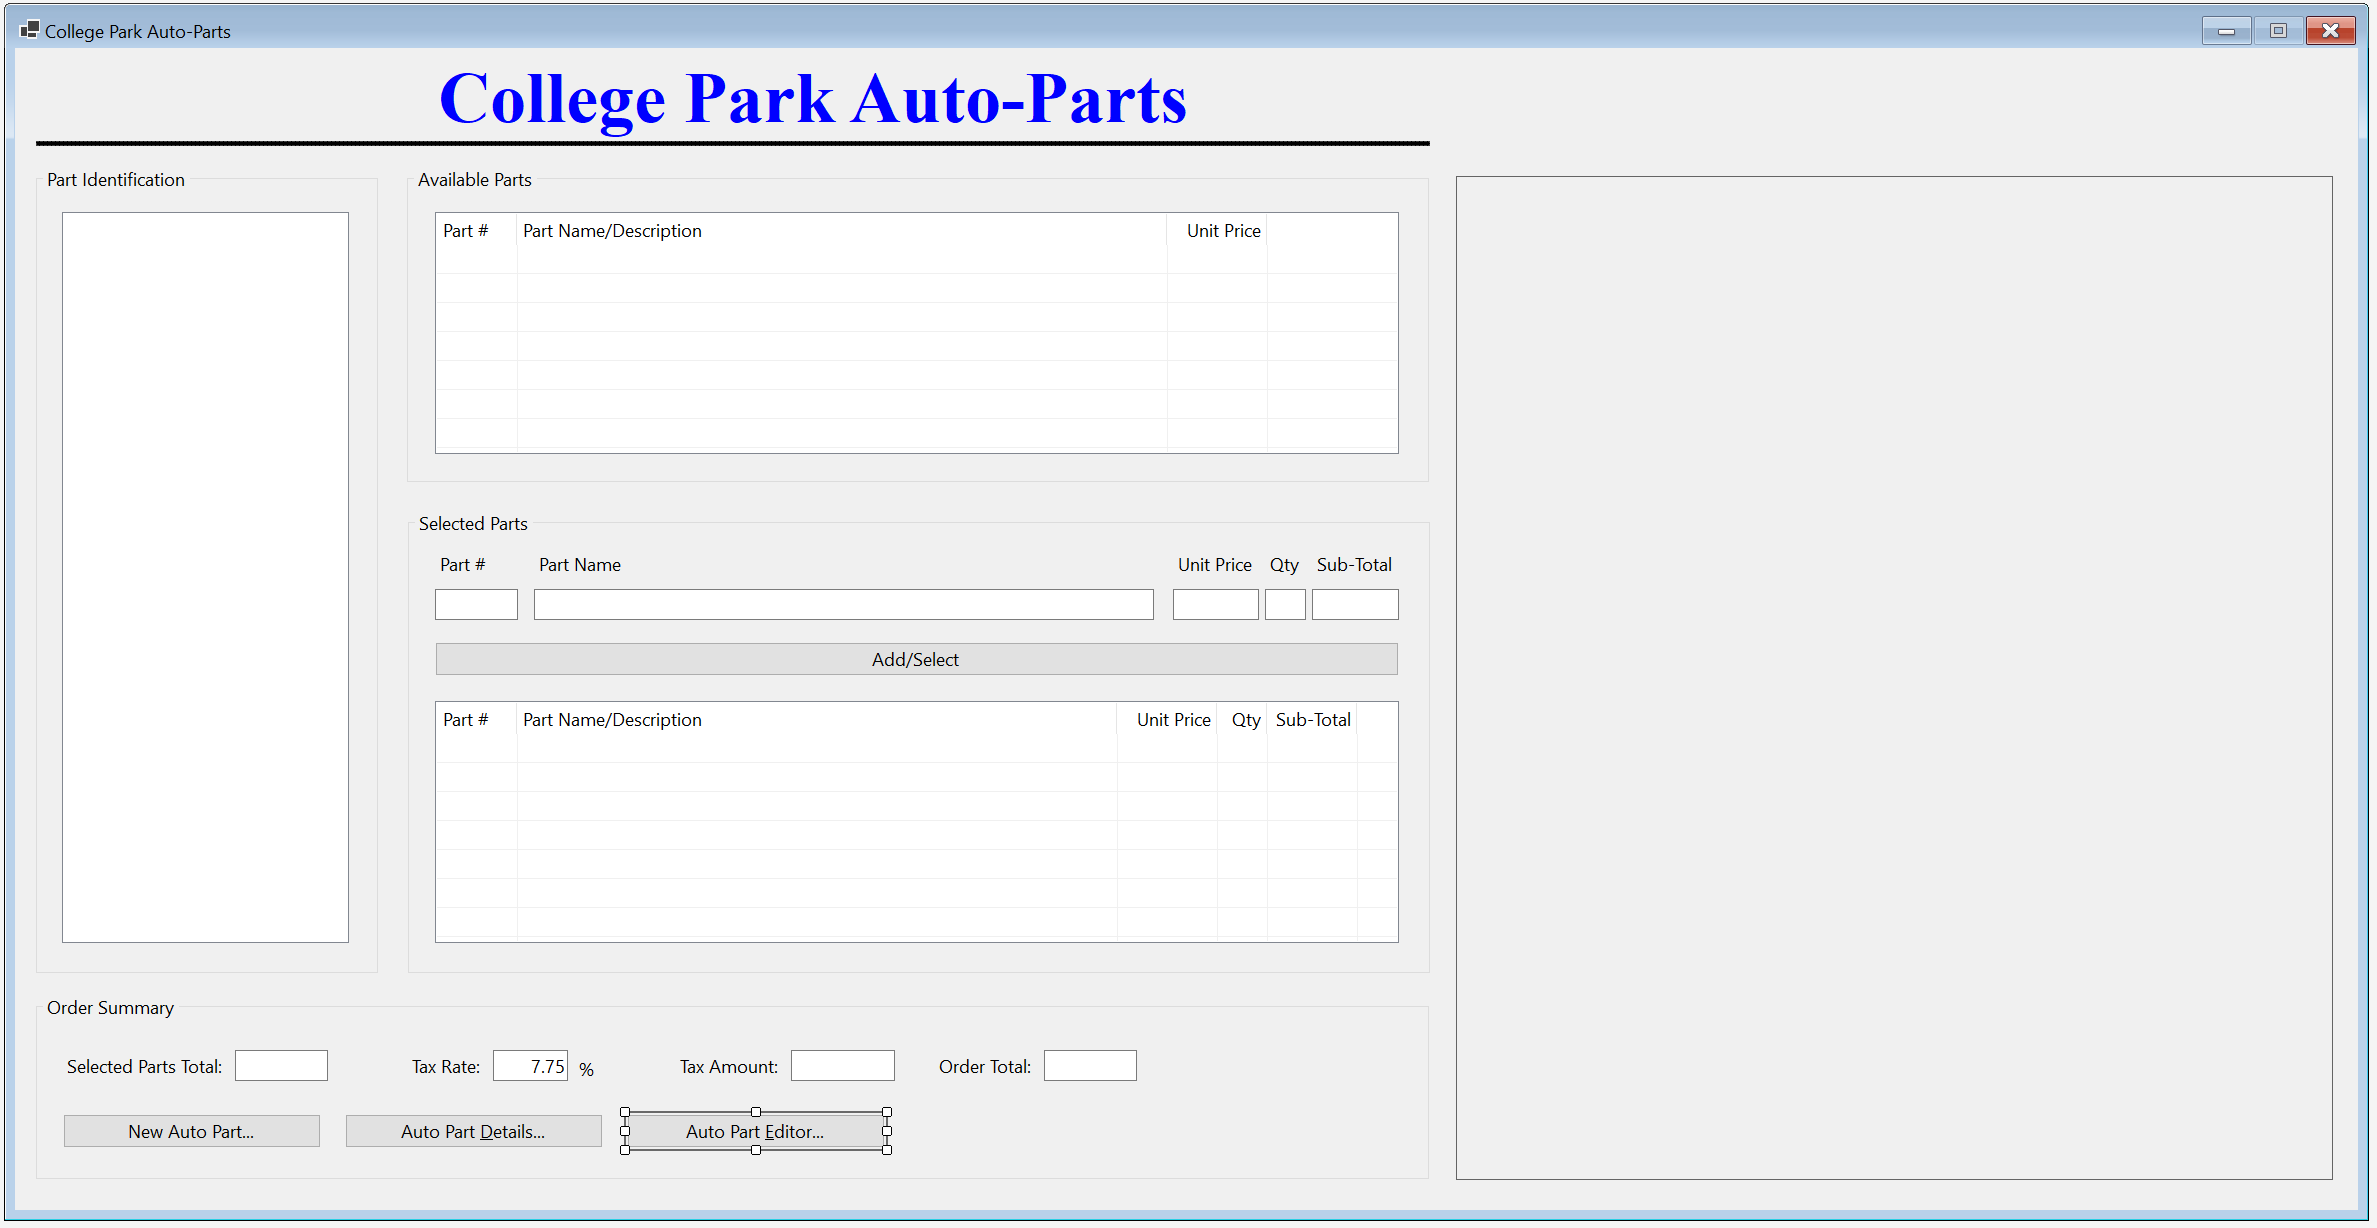Click the Part Name text box
Screen dimensions: 2377x1228
tap(843, 604)
